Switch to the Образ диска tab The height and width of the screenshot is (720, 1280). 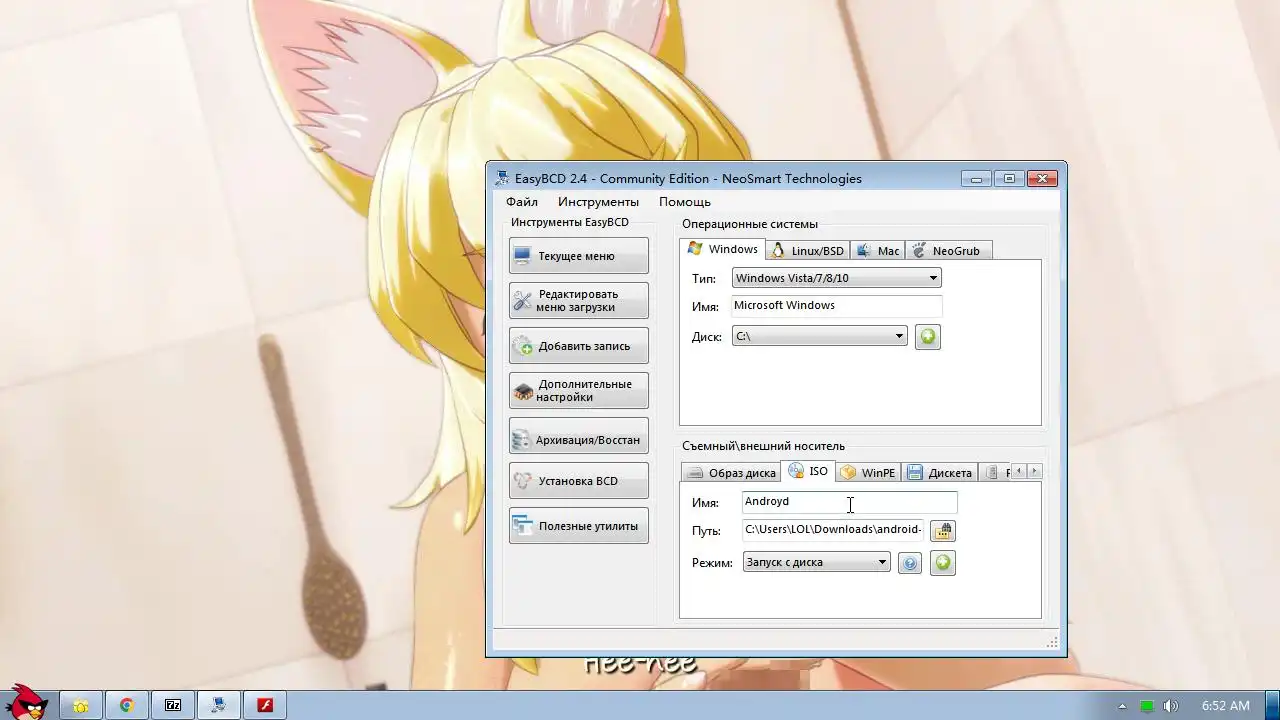click(x=731, y=473)
